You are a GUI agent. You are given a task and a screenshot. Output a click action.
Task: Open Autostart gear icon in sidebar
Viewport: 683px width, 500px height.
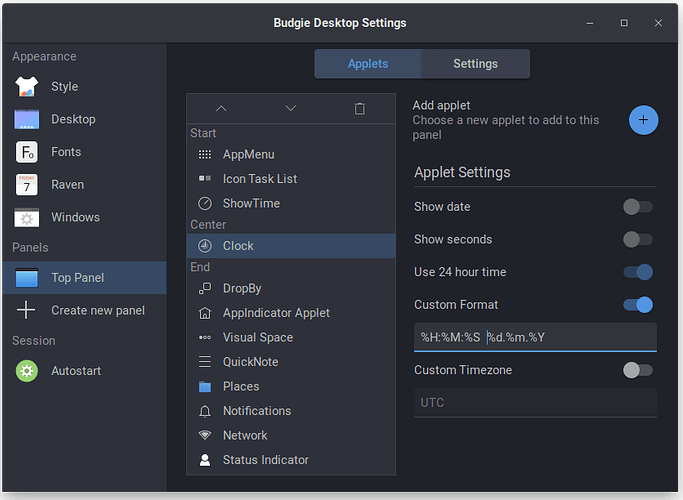click(x=26, y=371)
